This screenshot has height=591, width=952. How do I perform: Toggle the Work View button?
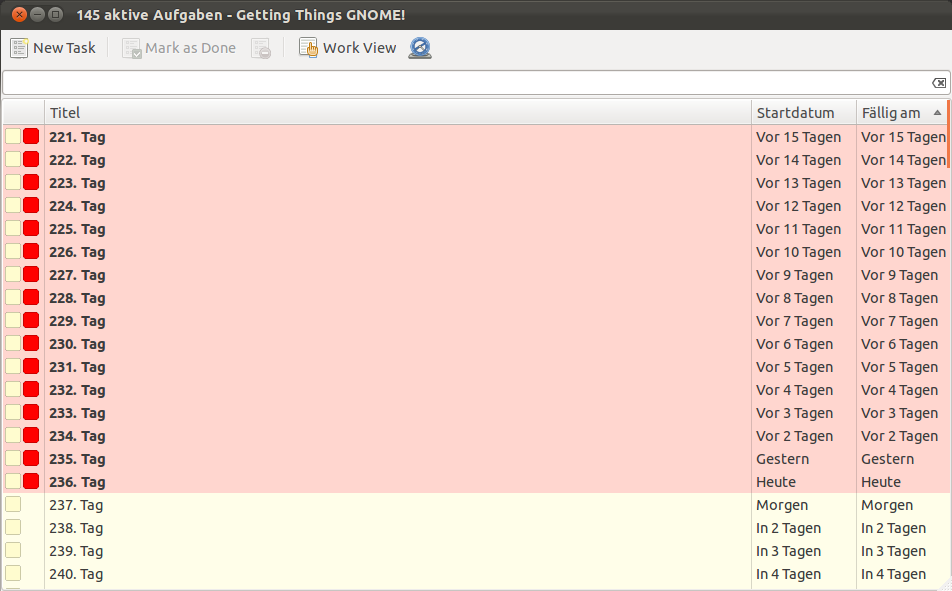click(347, 48)
